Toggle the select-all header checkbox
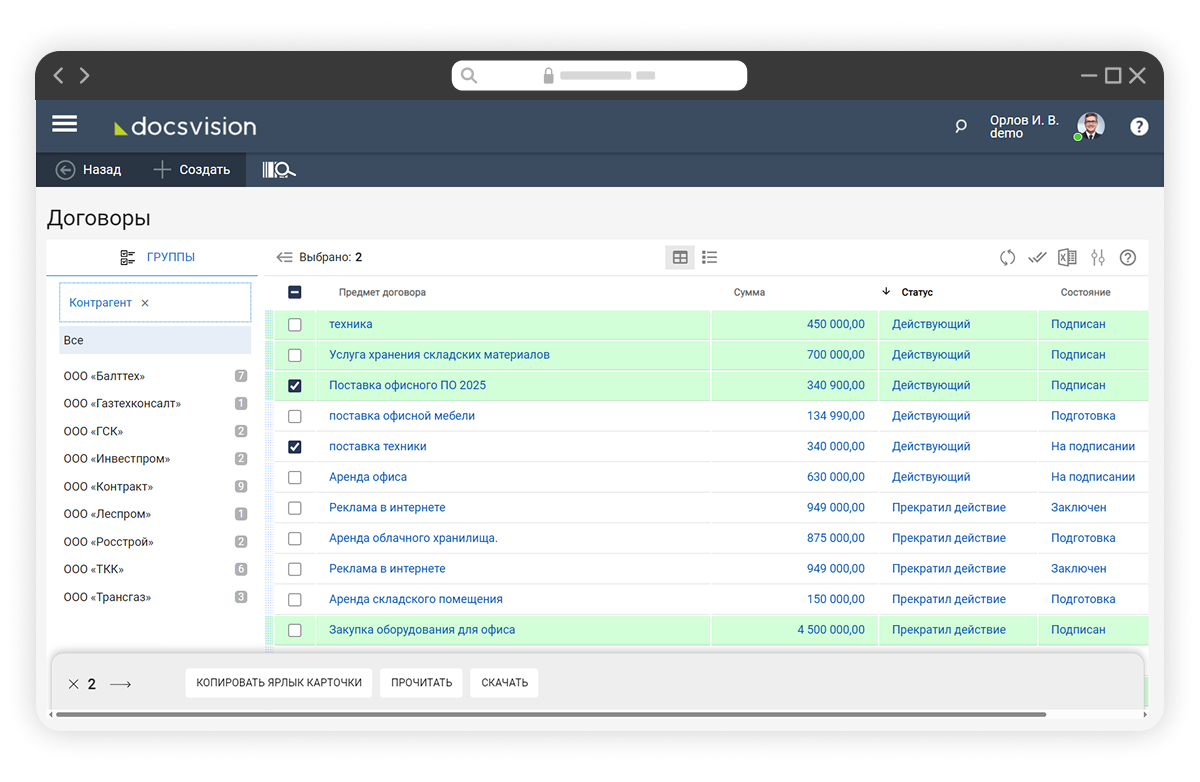1200x782 pixels. [x=295, y=293]
